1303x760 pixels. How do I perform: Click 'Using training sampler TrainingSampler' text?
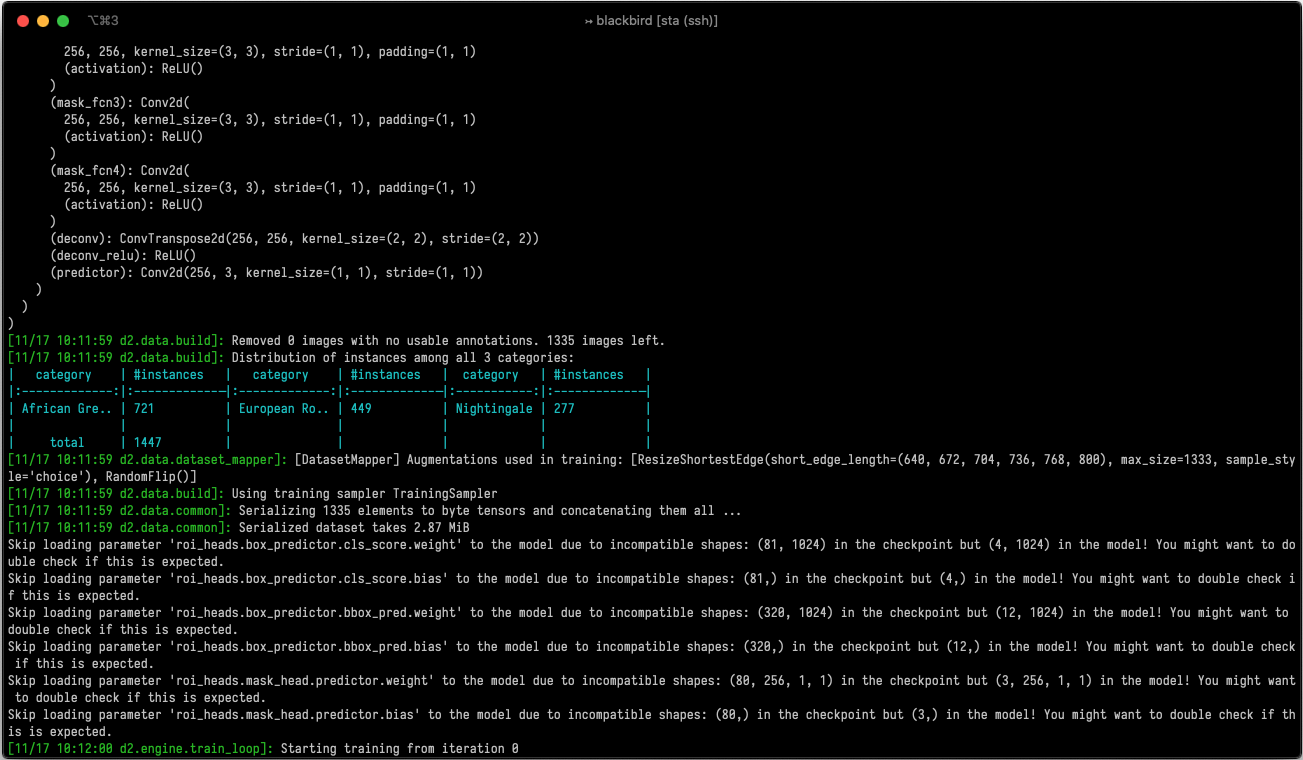[364, 494]
